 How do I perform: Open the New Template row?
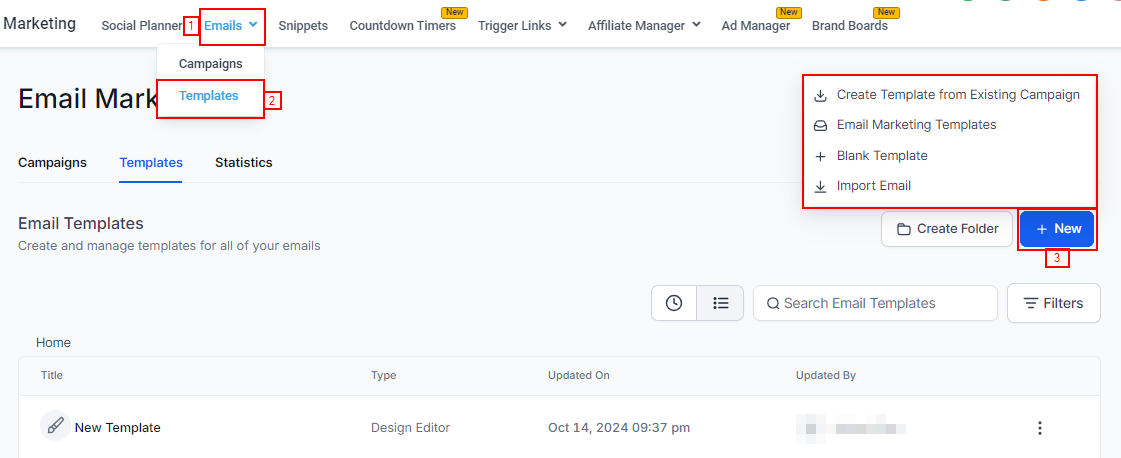point(559,427)
